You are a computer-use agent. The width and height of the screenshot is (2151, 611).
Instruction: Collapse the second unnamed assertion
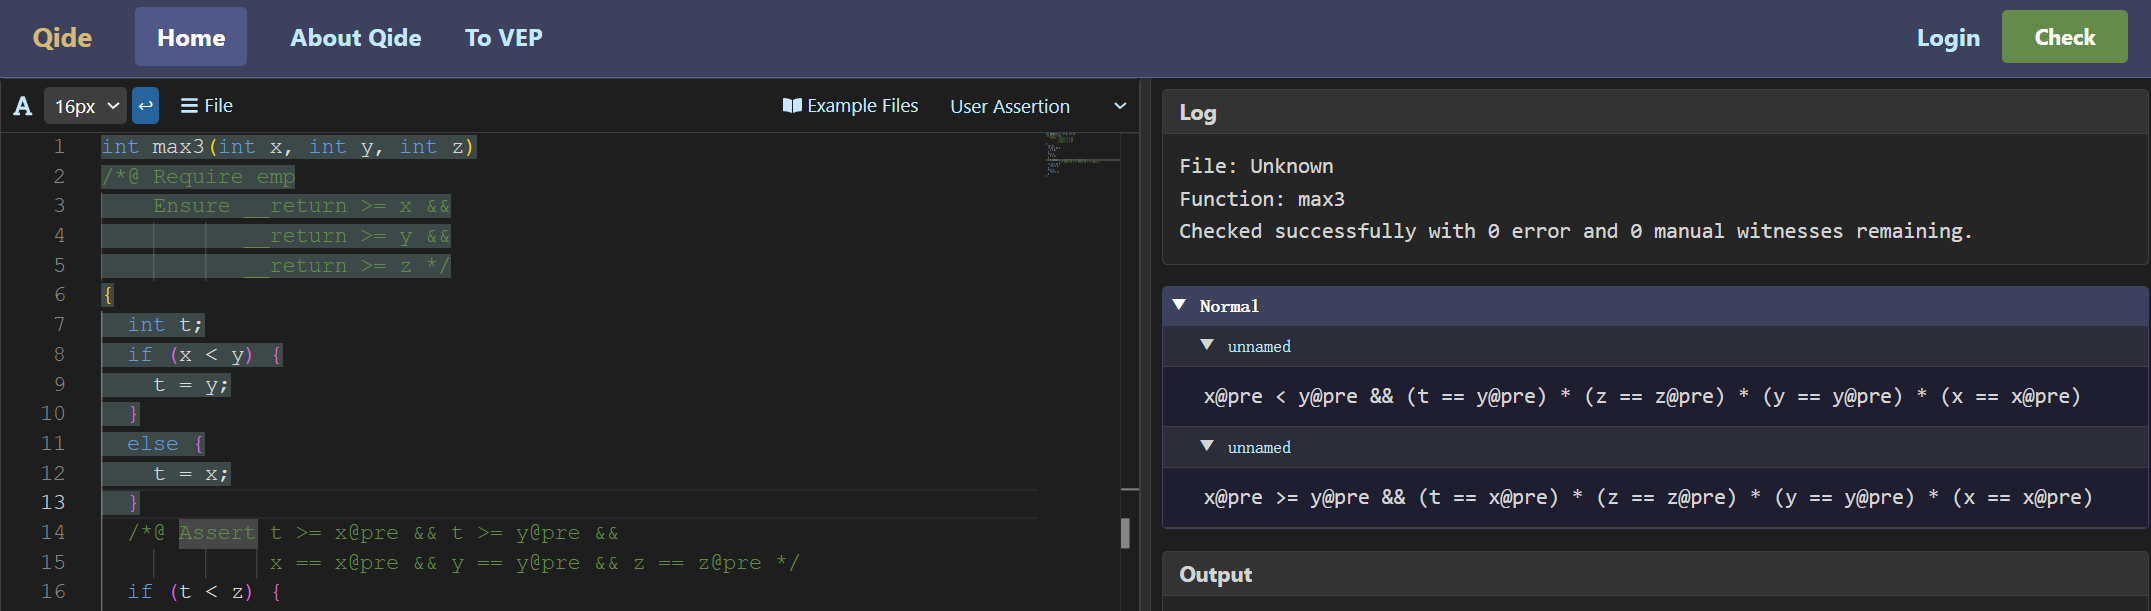point(1207,446)
